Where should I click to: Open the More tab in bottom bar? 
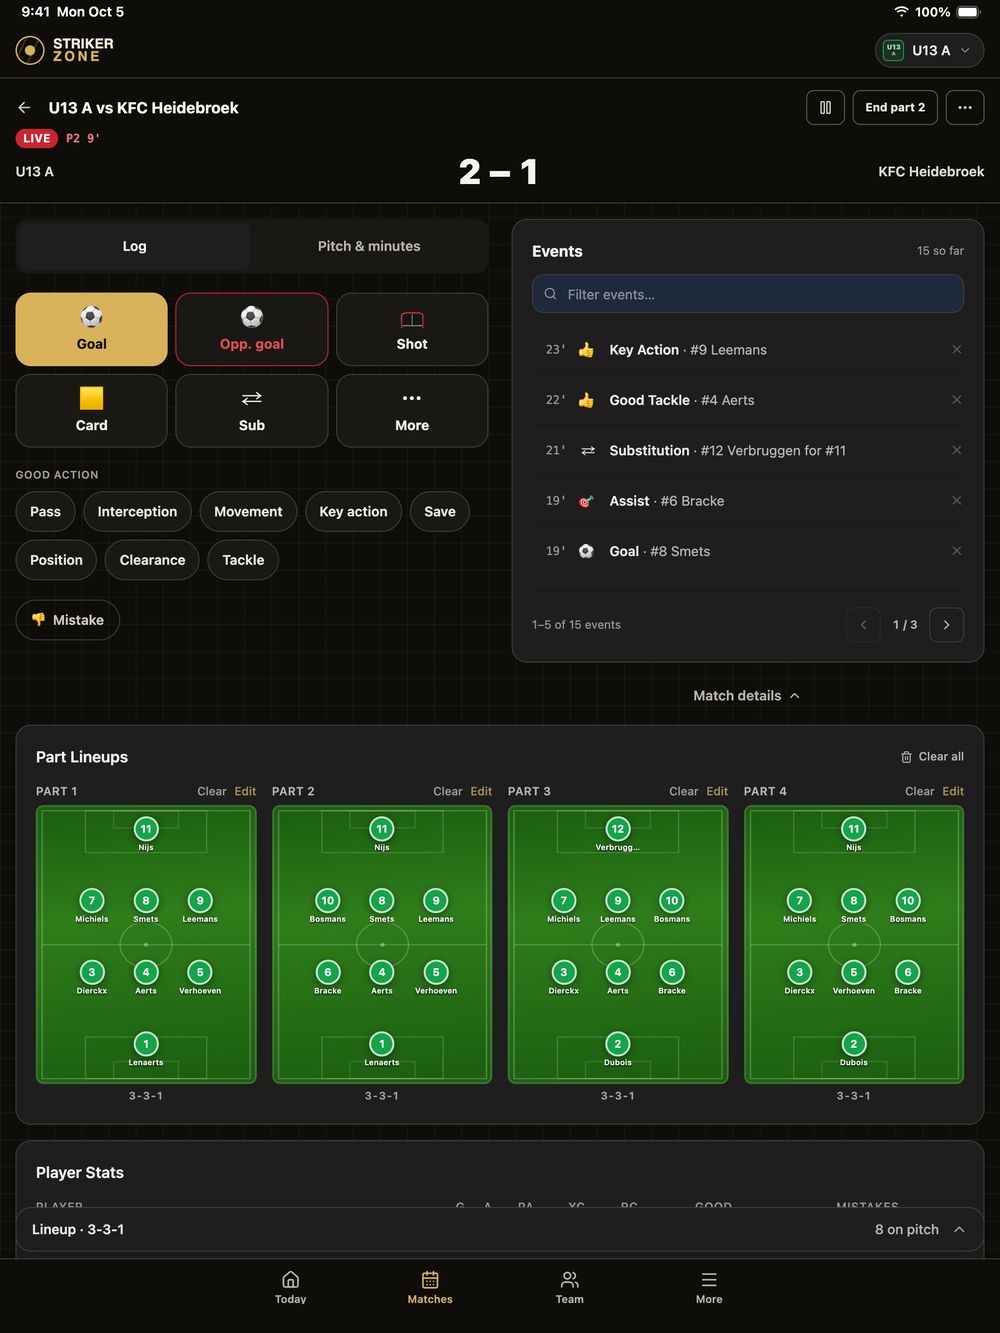709,1287
